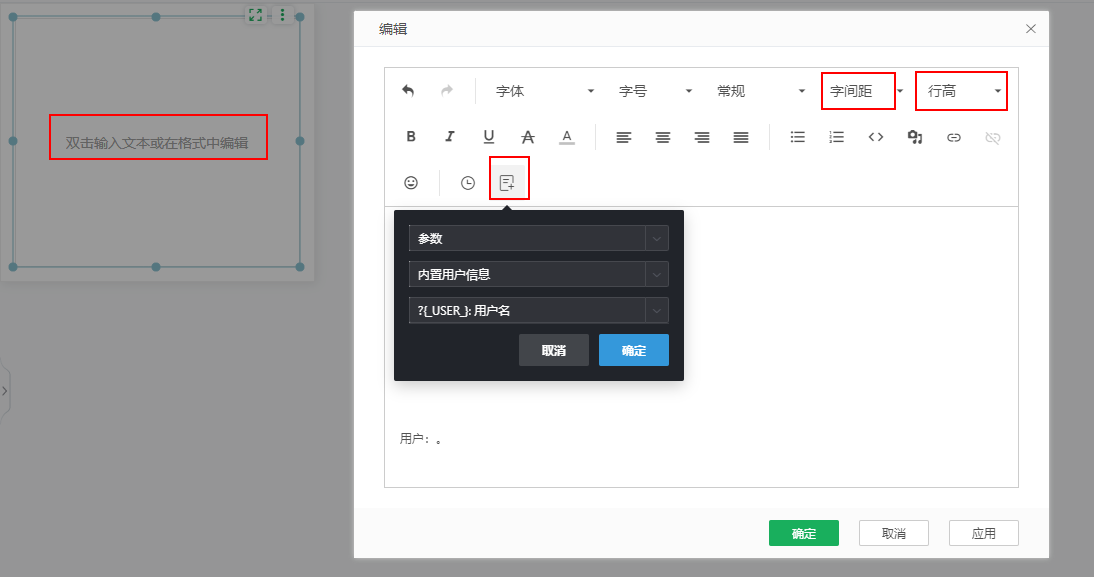Click the unordered list icon
The image size is (1094, 577).
[797, 137]
